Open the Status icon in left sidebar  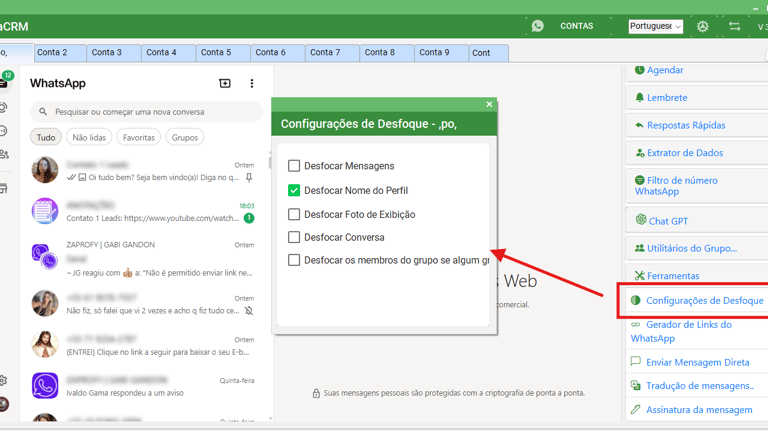pyautogui.click(x=3, y=107)
